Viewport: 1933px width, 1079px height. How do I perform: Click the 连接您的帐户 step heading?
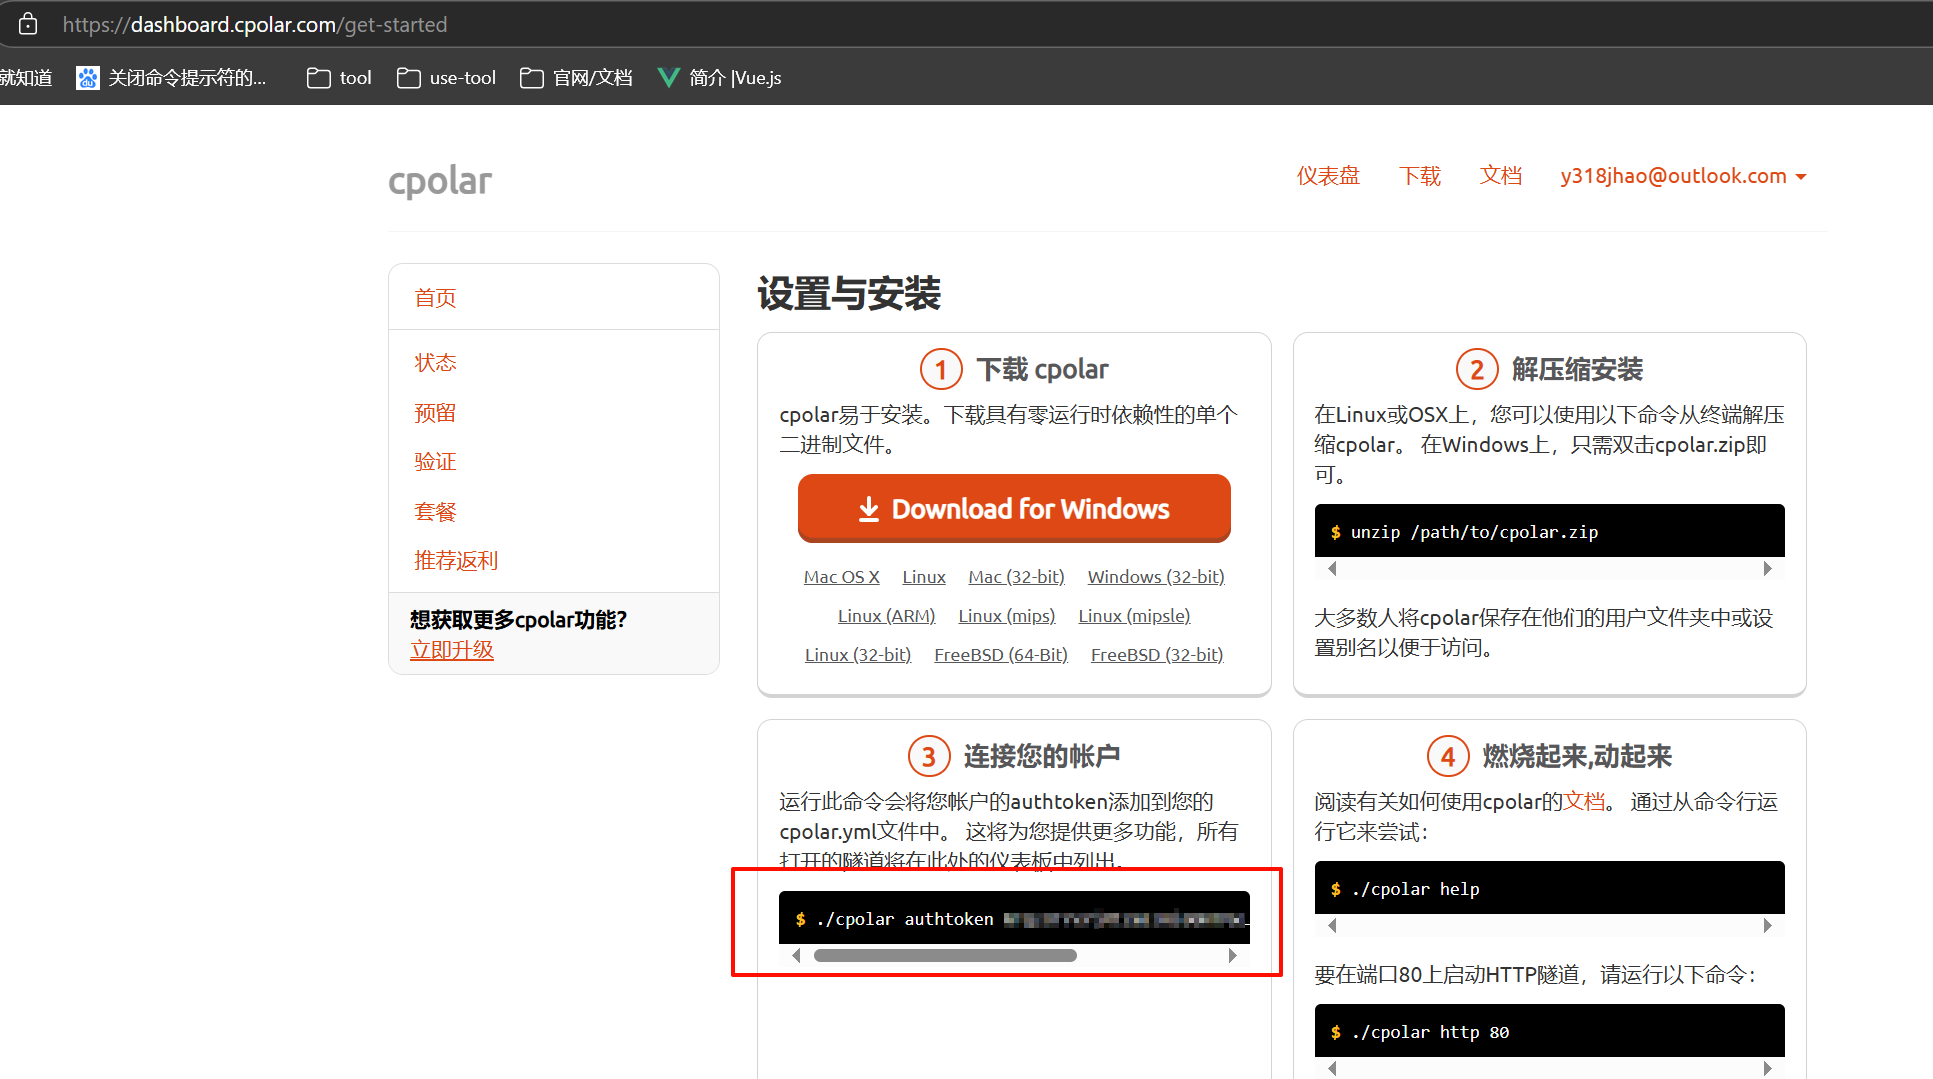[1042, 757]
